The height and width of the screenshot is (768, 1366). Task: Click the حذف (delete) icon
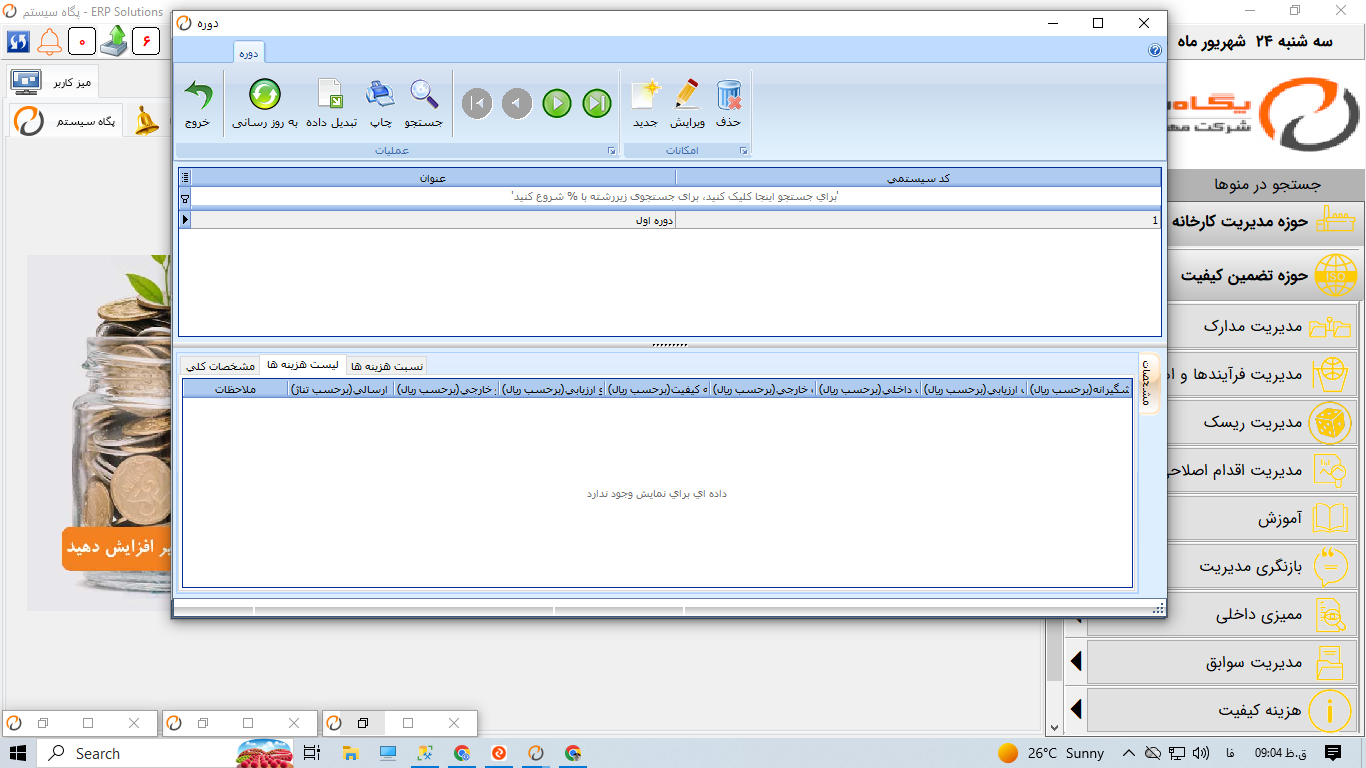pyautogui.click(x=729, y=97)
